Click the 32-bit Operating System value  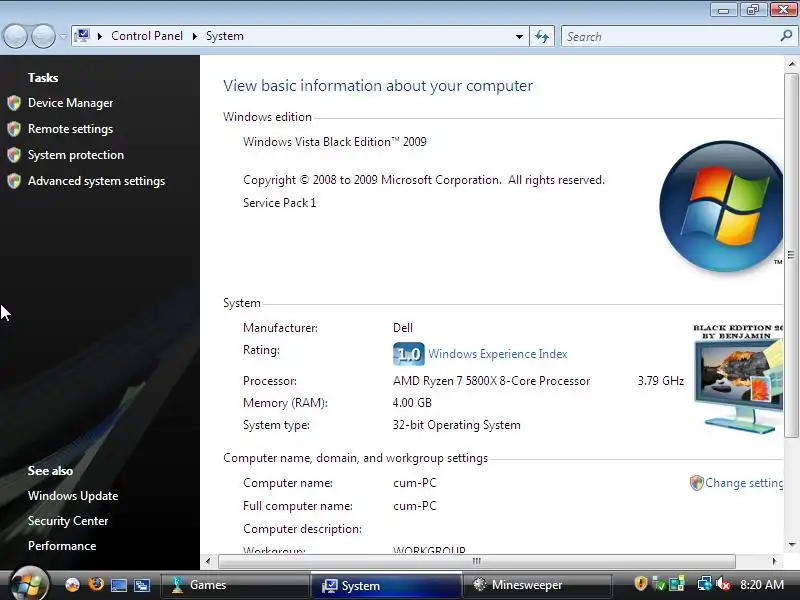[x=457, y=425]
